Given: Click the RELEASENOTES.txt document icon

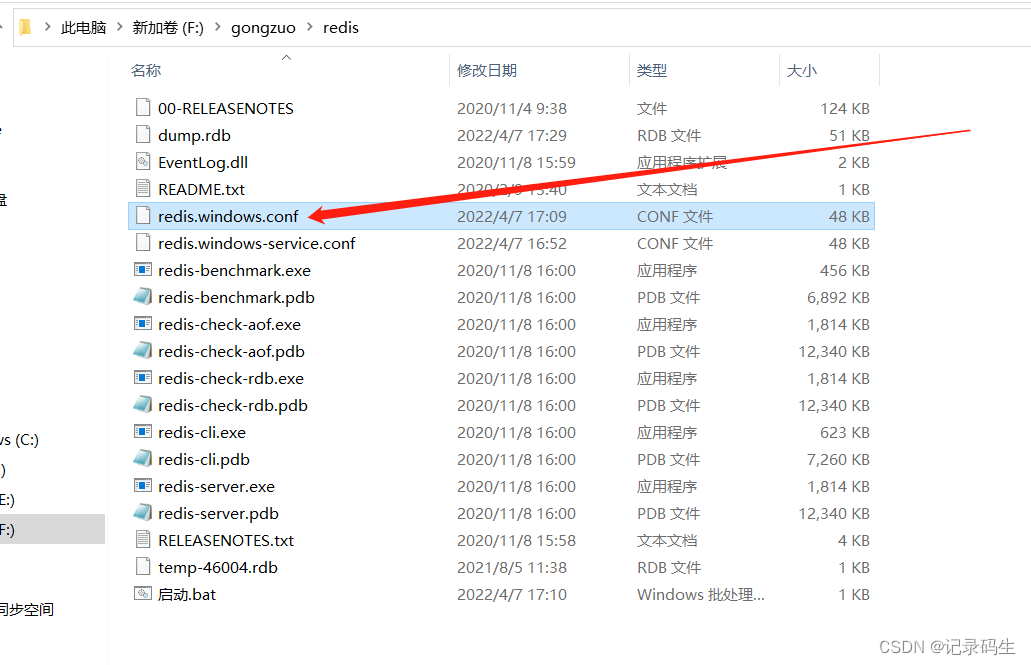Looking at the screenshot, I should 143,539.
